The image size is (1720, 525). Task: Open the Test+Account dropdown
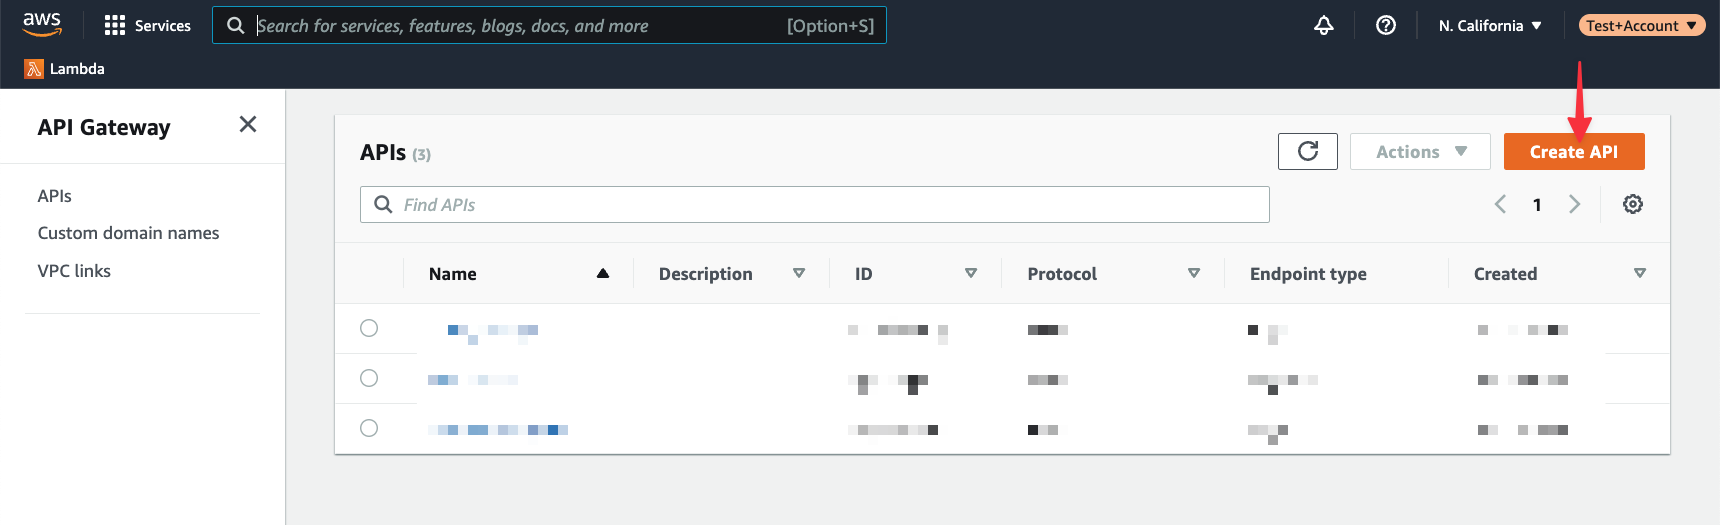[x=1642, y=25]
